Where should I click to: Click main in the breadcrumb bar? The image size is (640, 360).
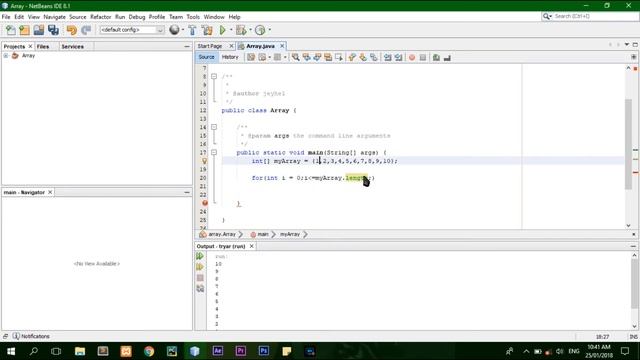coord(263,234)
